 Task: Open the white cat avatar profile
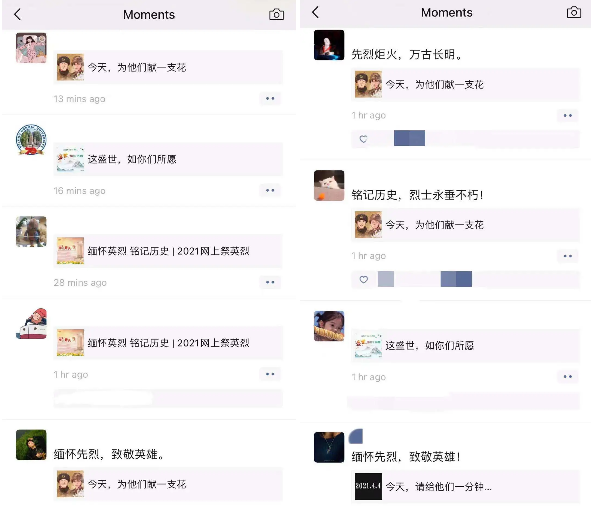329,185
